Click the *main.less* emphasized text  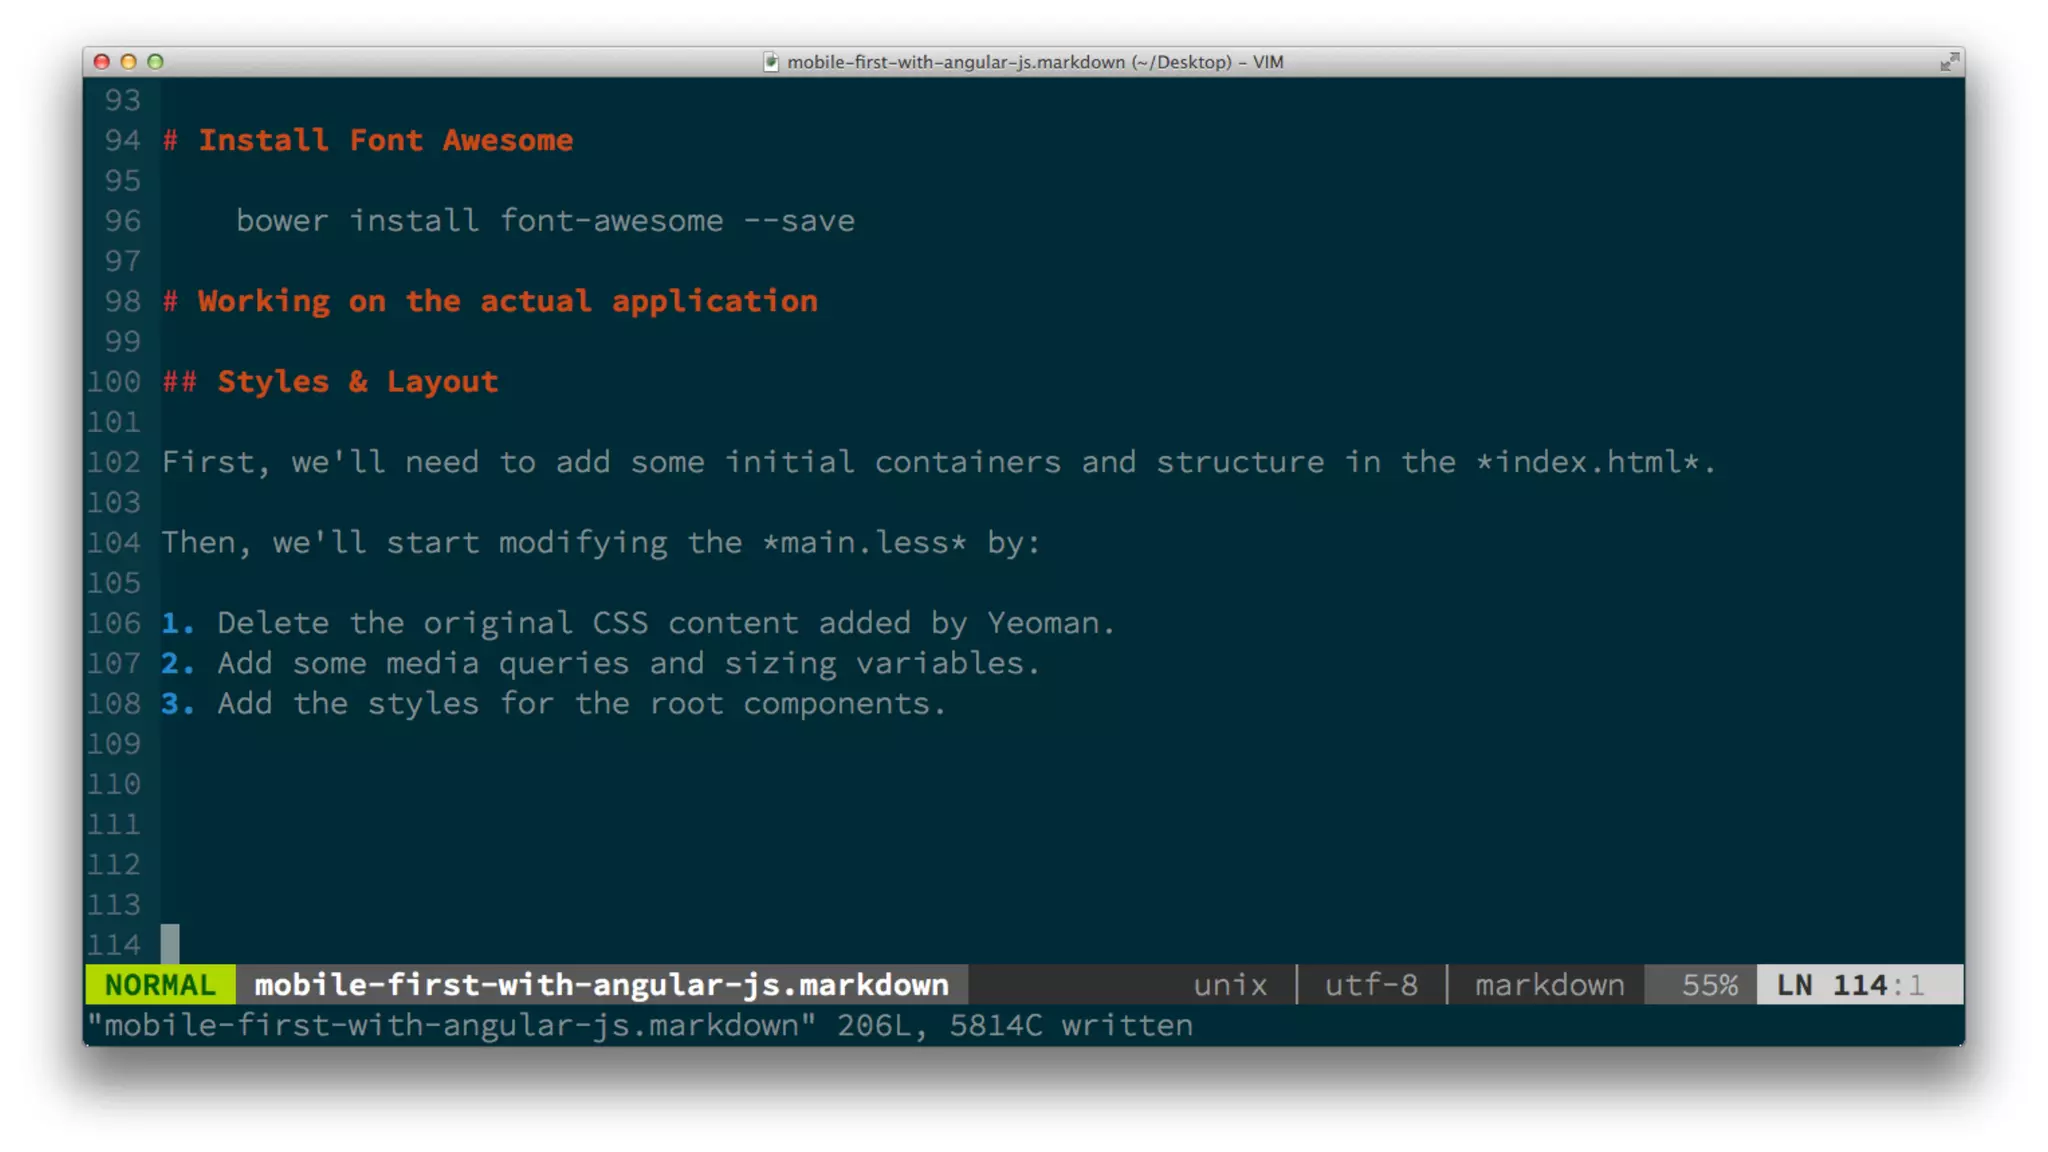pos(864,543)
